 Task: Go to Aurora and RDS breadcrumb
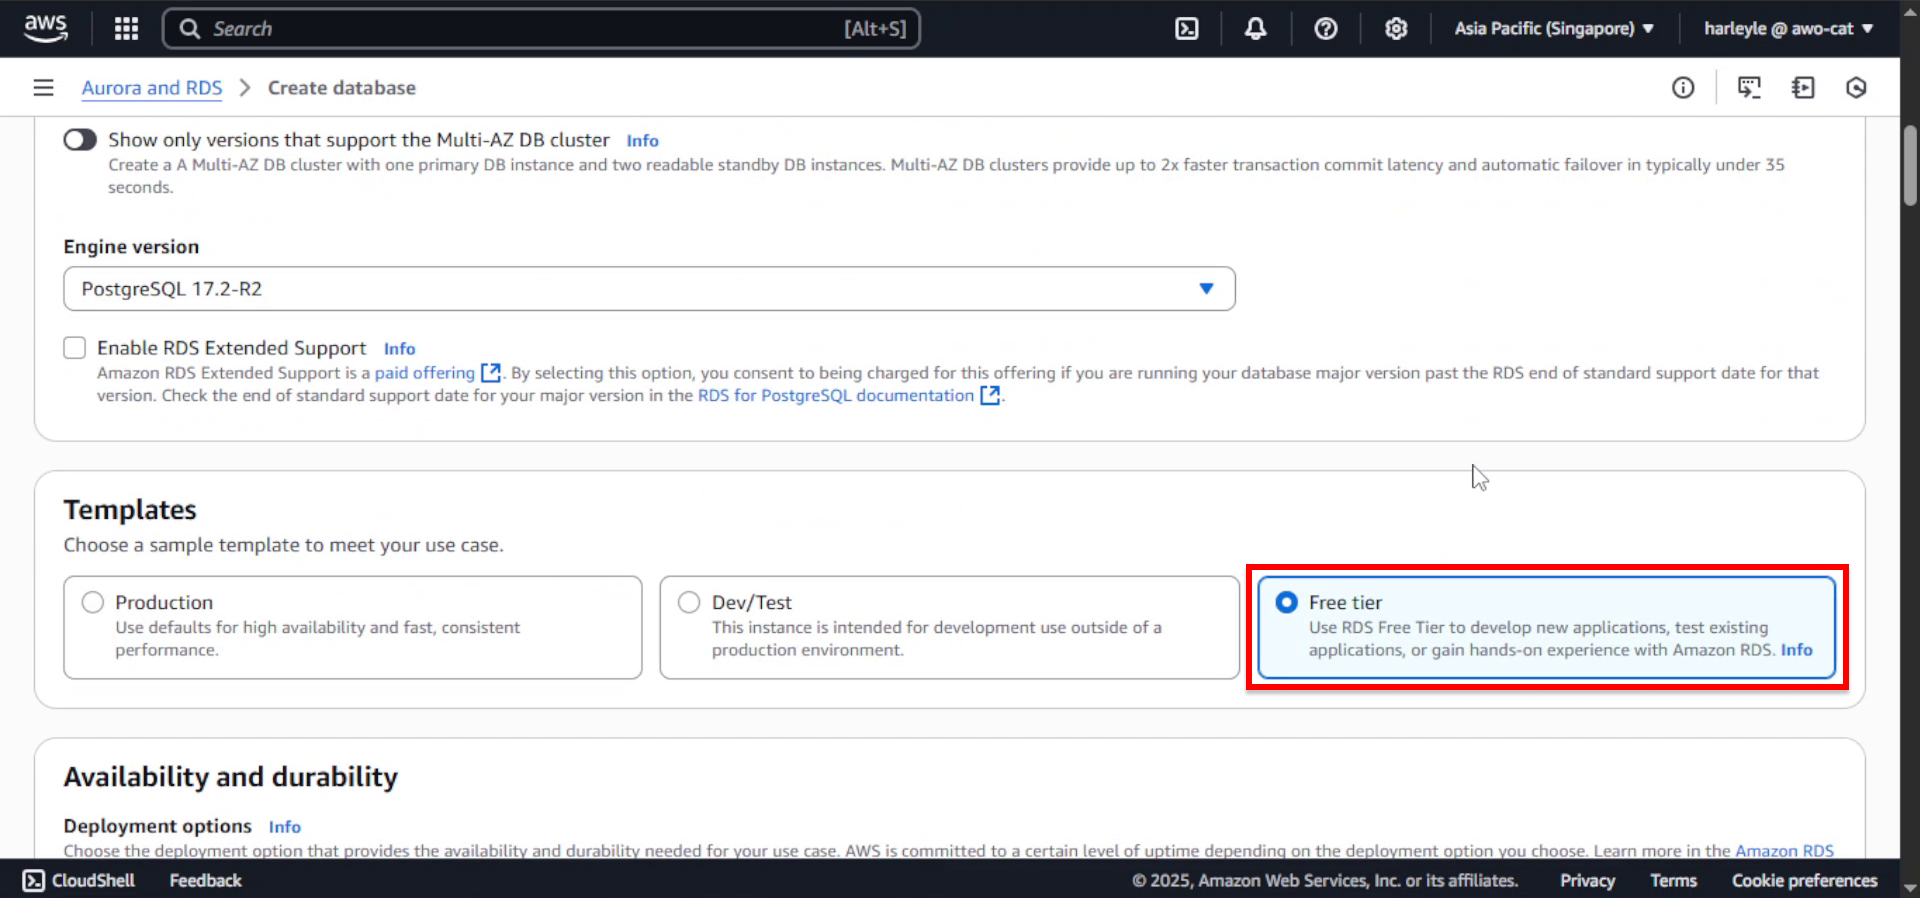(152, 88)
